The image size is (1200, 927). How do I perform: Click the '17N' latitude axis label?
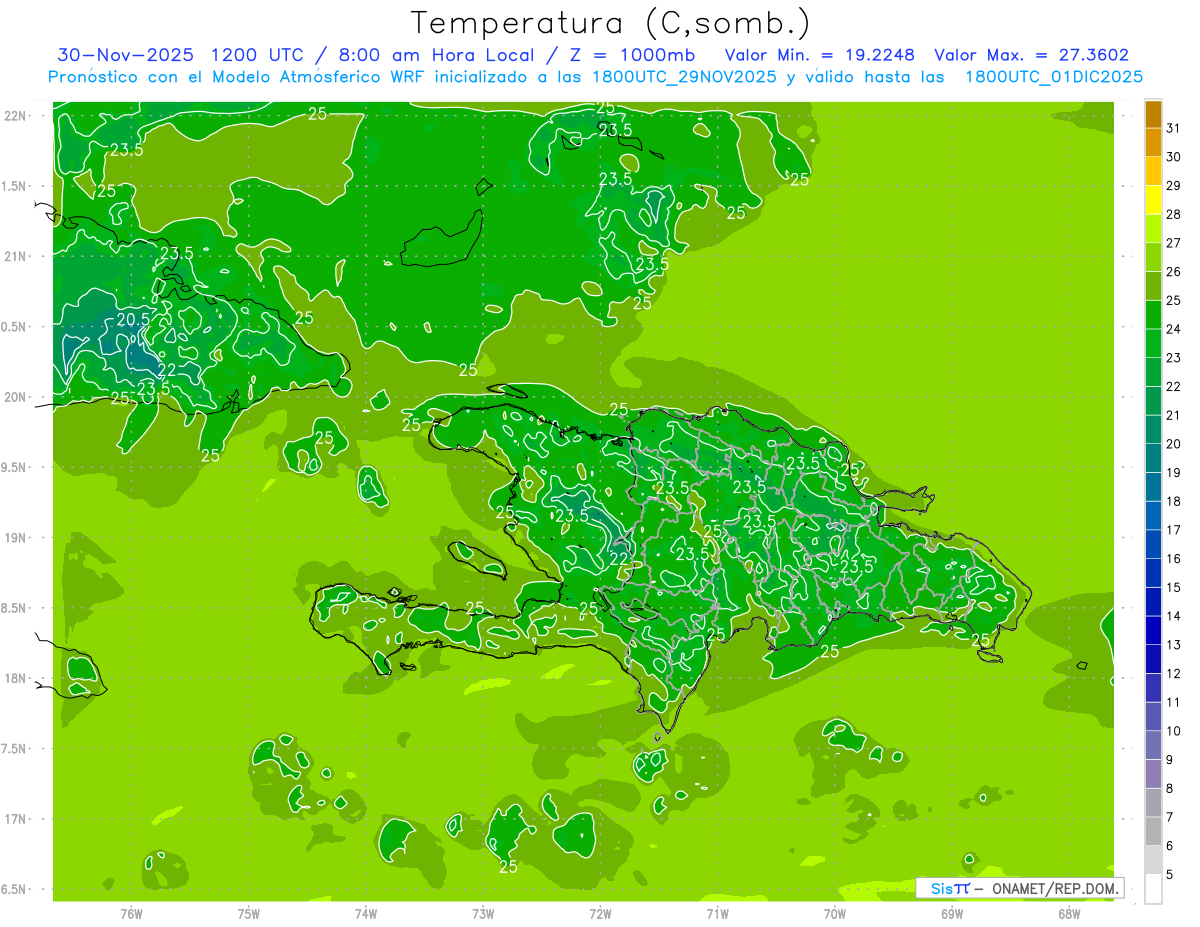pyautogui.click(x=14, y=819)
